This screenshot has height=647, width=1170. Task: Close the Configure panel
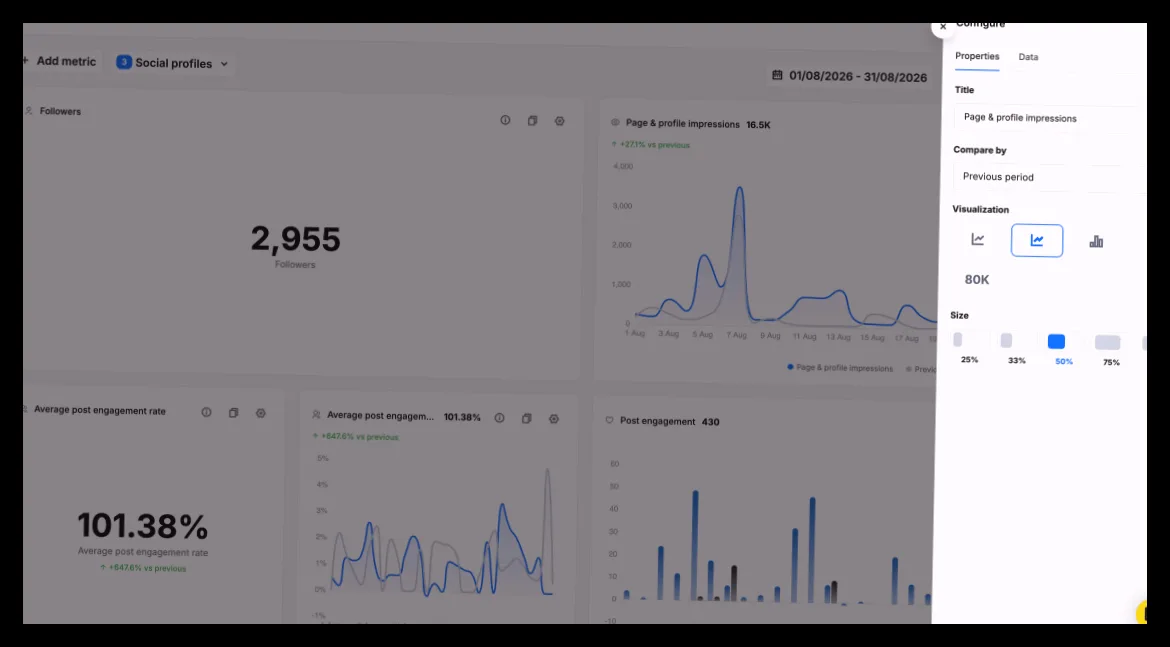[x=943, y=27]
